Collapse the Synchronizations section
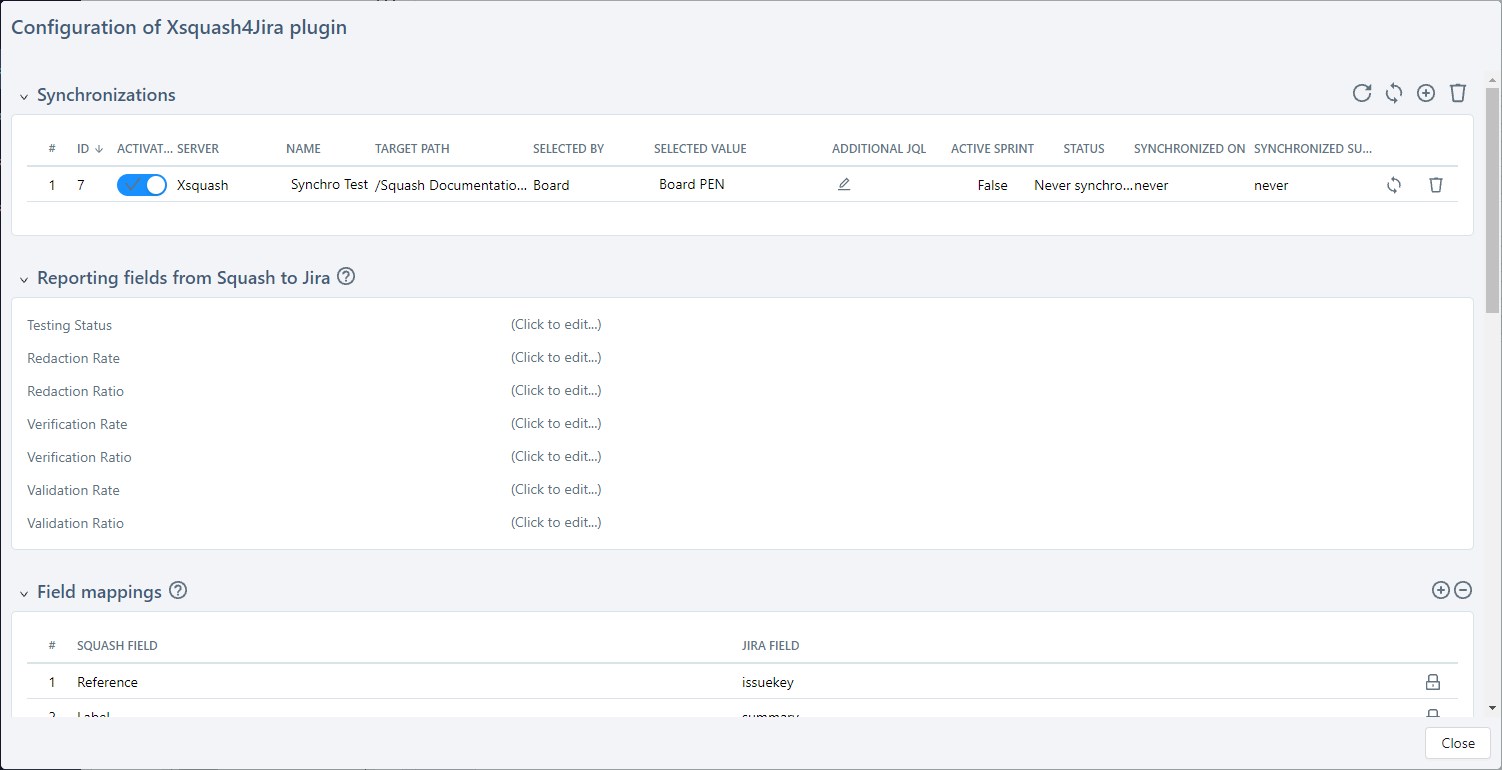 tap(22, 95)
